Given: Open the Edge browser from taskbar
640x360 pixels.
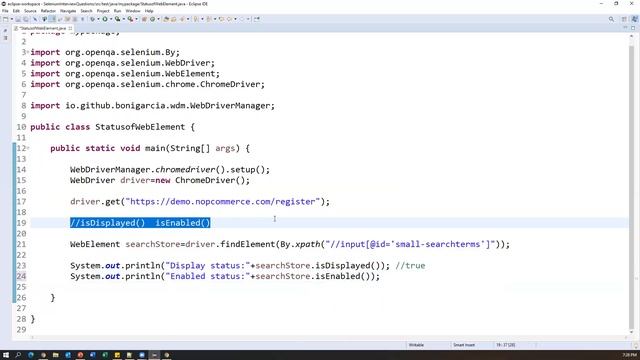Looking at the screenshot, I should [31, 355].
